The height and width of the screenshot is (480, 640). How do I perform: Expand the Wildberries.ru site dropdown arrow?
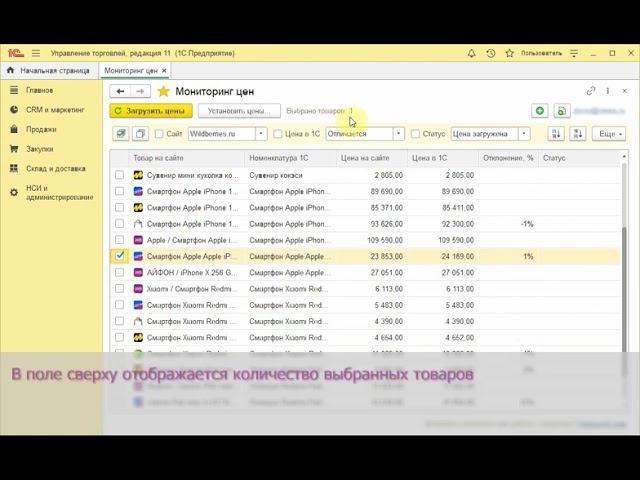tap(261, 133)
